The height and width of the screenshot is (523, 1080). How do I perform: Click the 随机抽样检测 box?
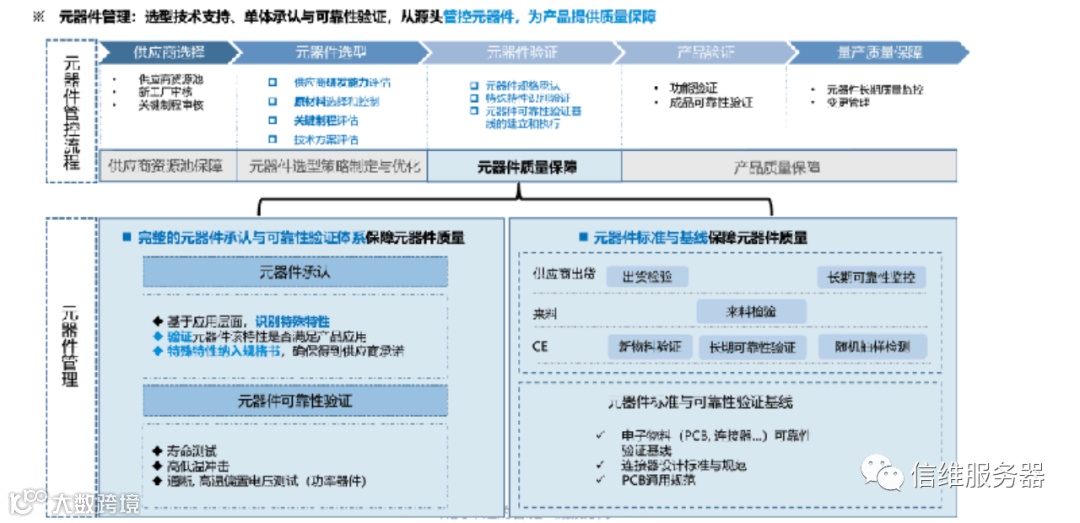pyautogui.click(x=873, y=347)
